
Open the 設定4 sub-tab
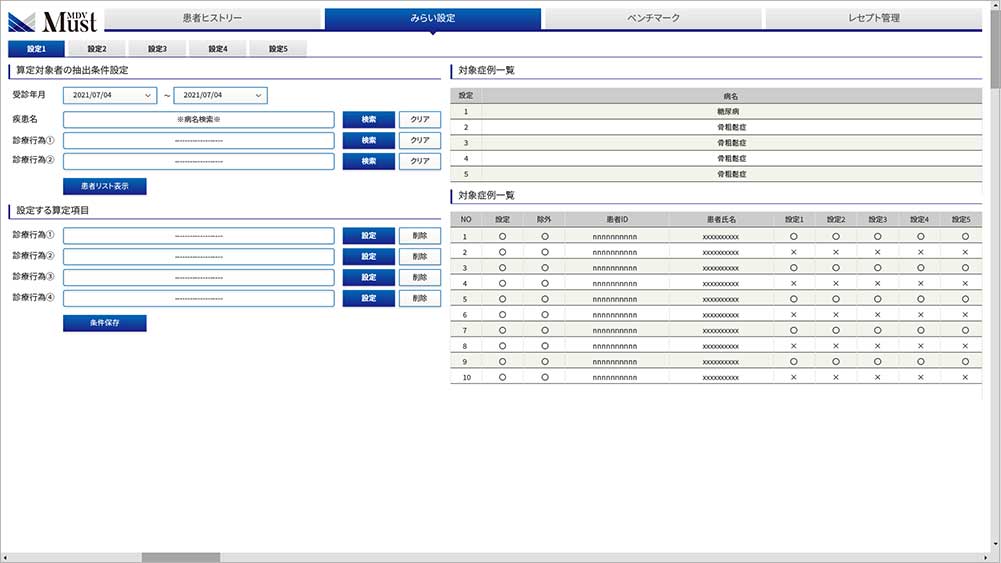218,49
